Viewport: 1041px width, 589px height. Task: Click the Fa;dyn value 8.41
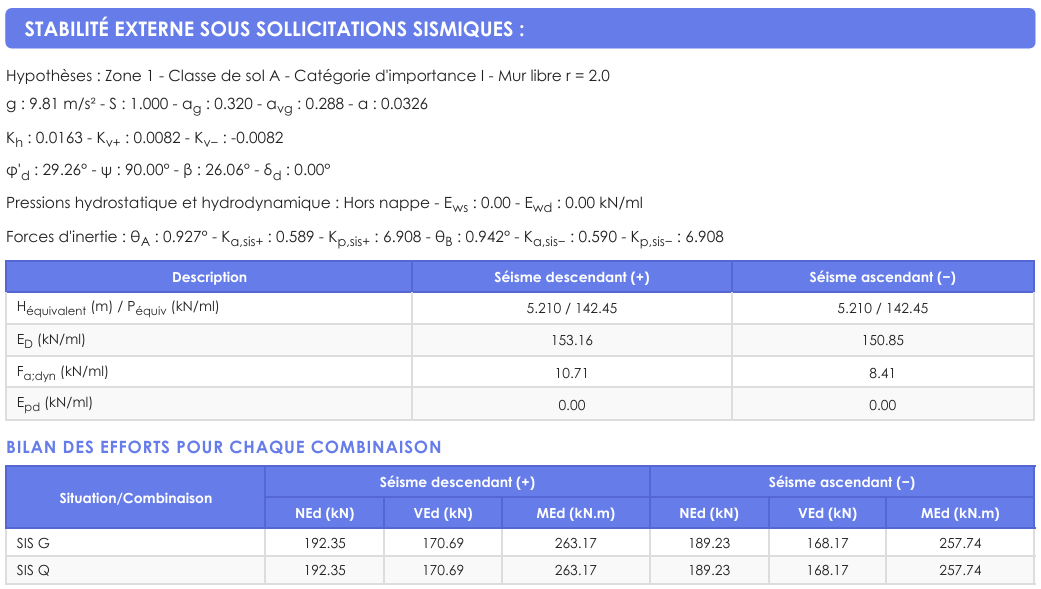coord(882,373)
